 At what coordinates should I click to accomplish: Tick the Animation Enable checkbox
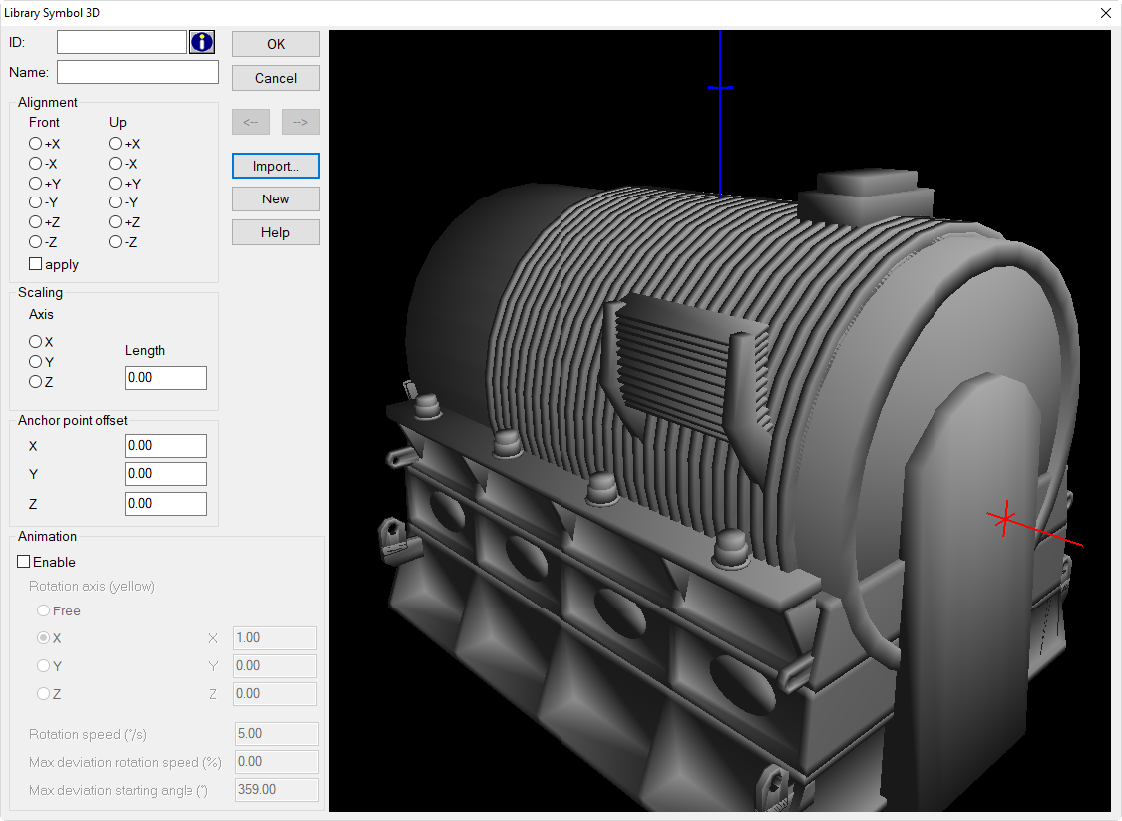(x=24, y=562)
